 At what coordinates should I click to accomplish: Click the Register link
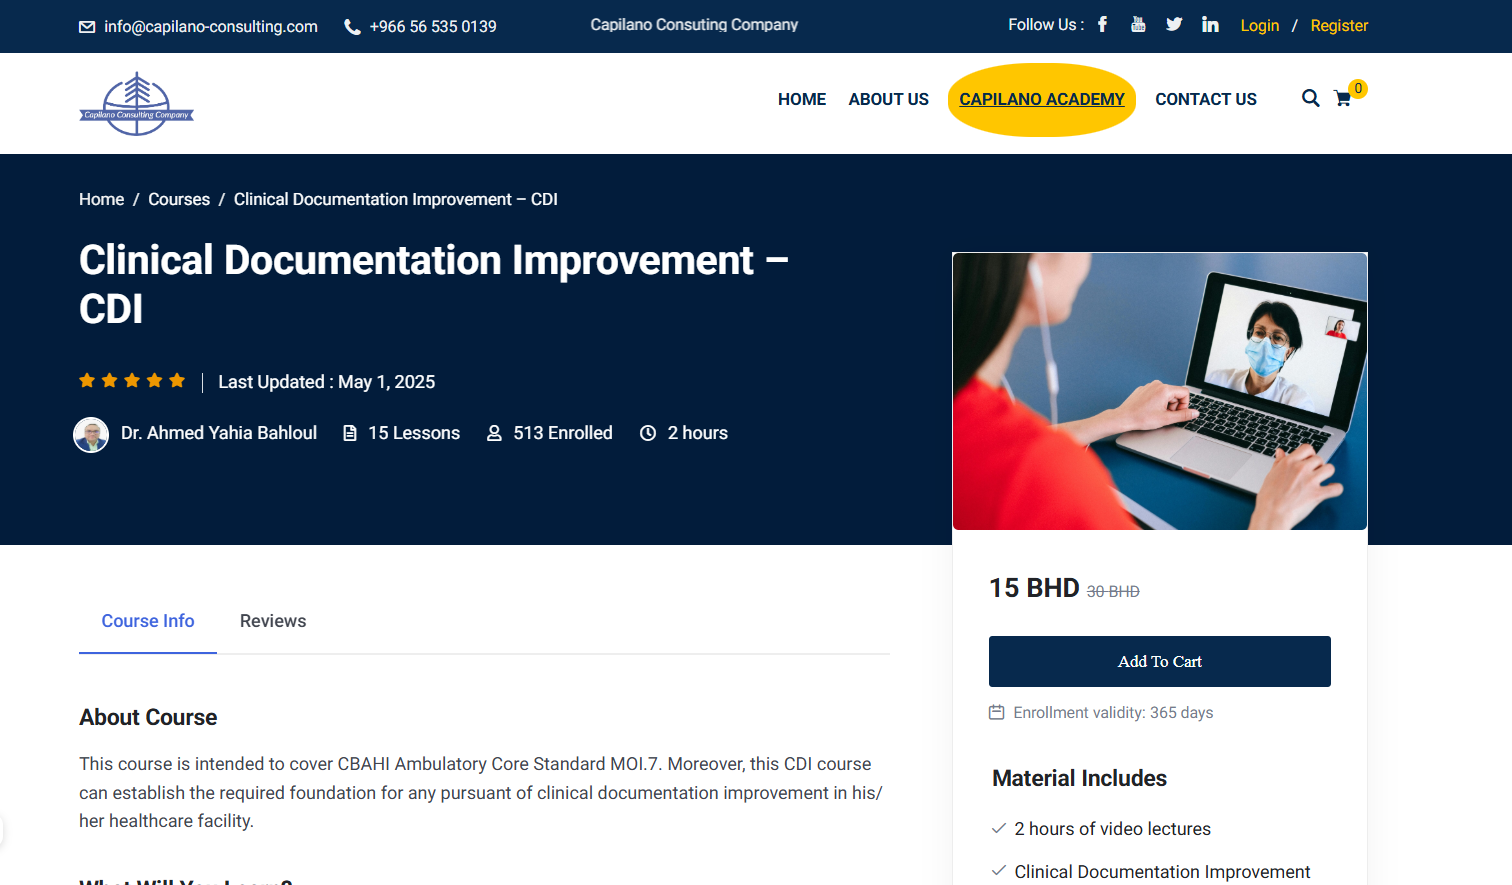tap(1339, 26)
